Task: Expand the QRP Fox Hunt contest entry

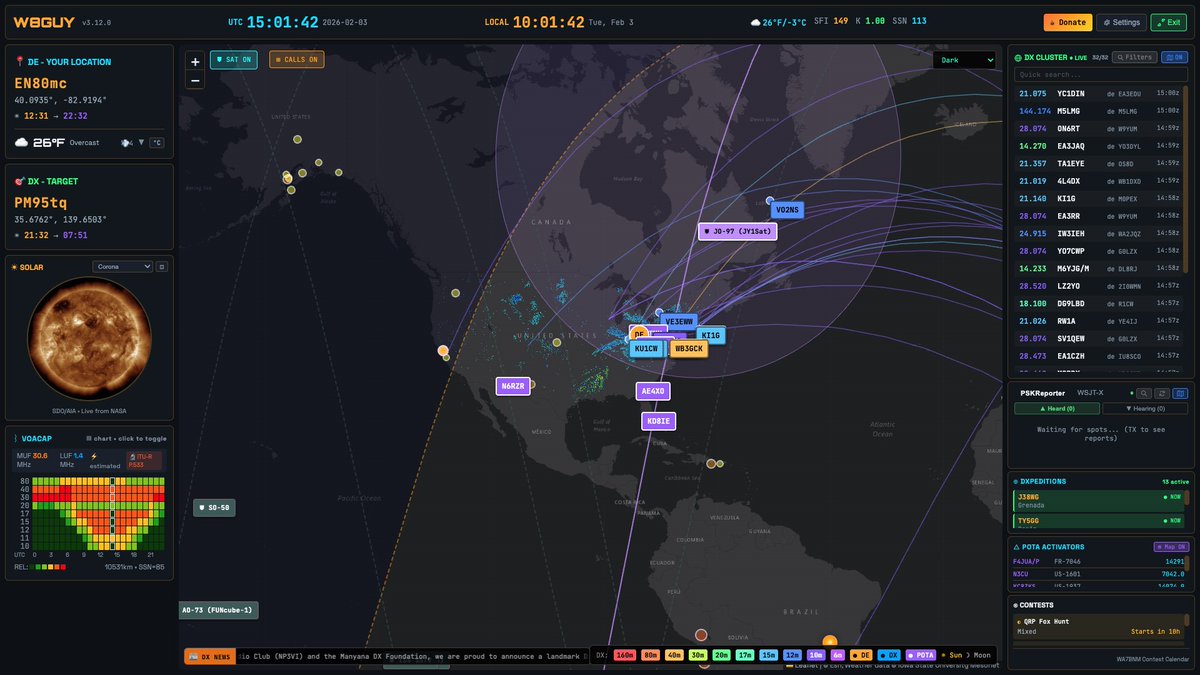Action: [1098, 627]
